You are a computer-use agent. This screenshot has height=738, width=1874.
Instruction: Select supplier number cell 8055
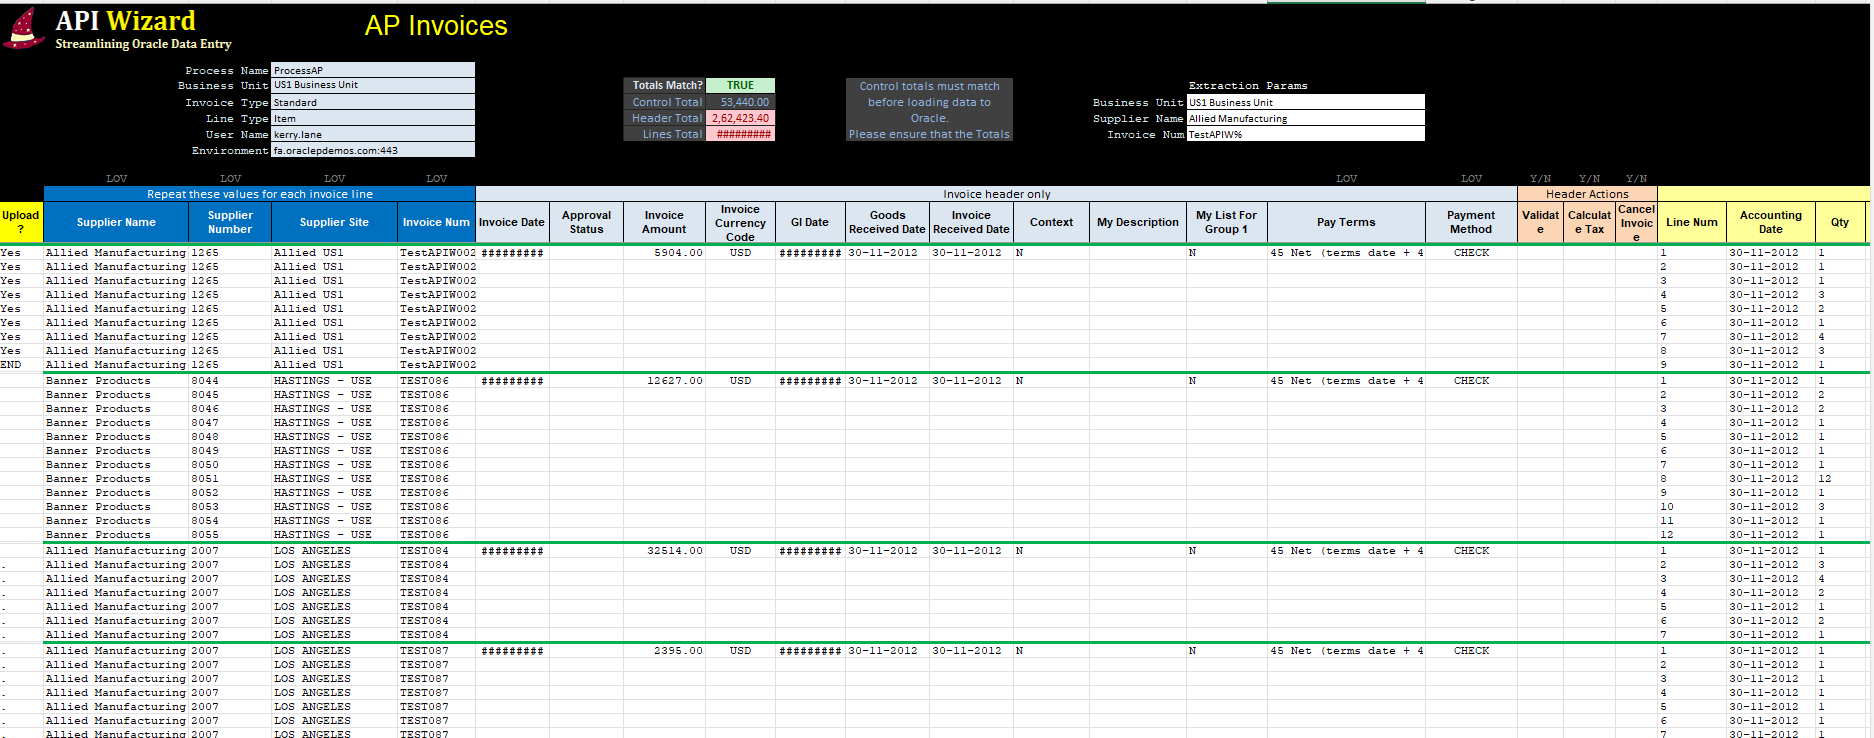230,535
